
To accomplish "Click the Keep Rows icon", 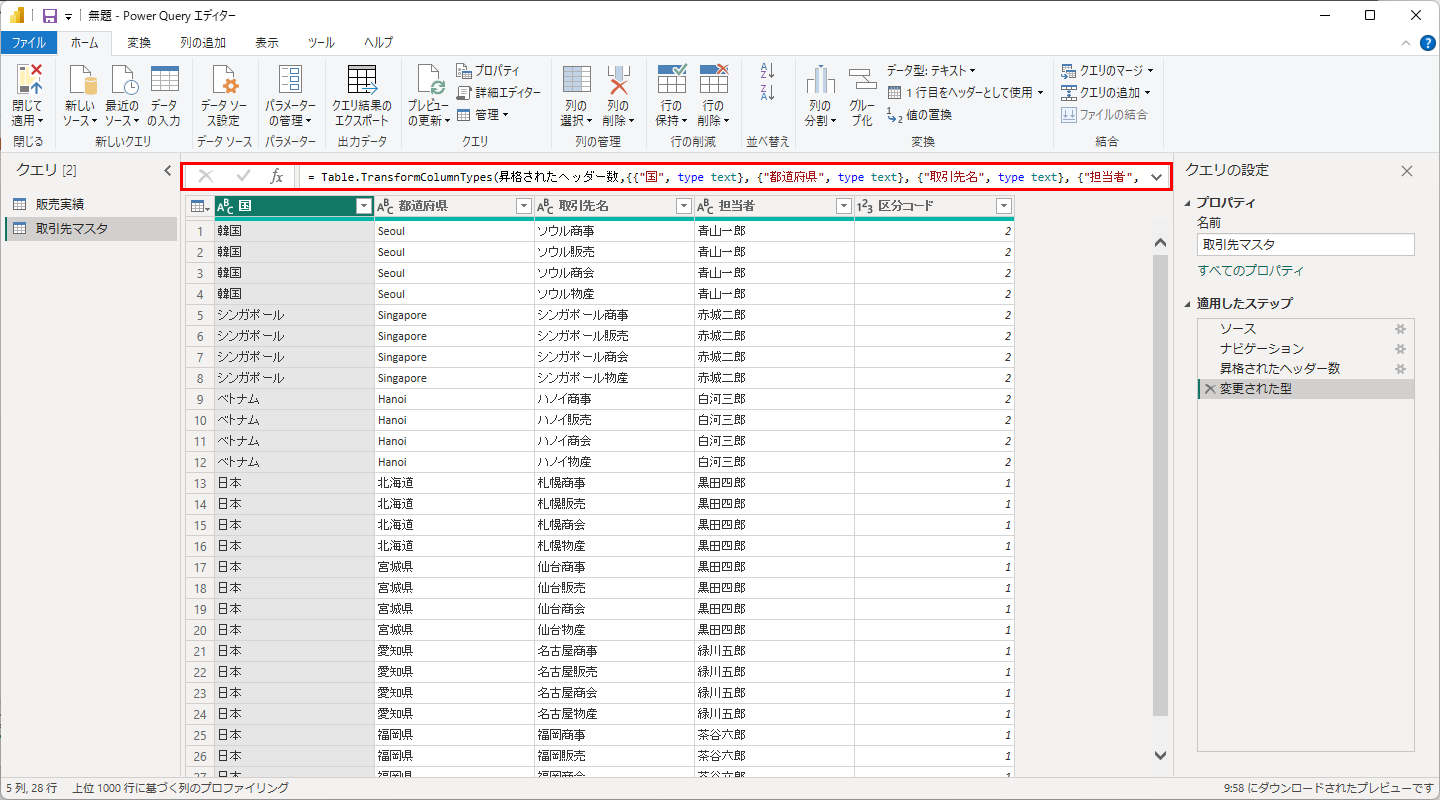I will pyautogui.click(x=671, y=79).
